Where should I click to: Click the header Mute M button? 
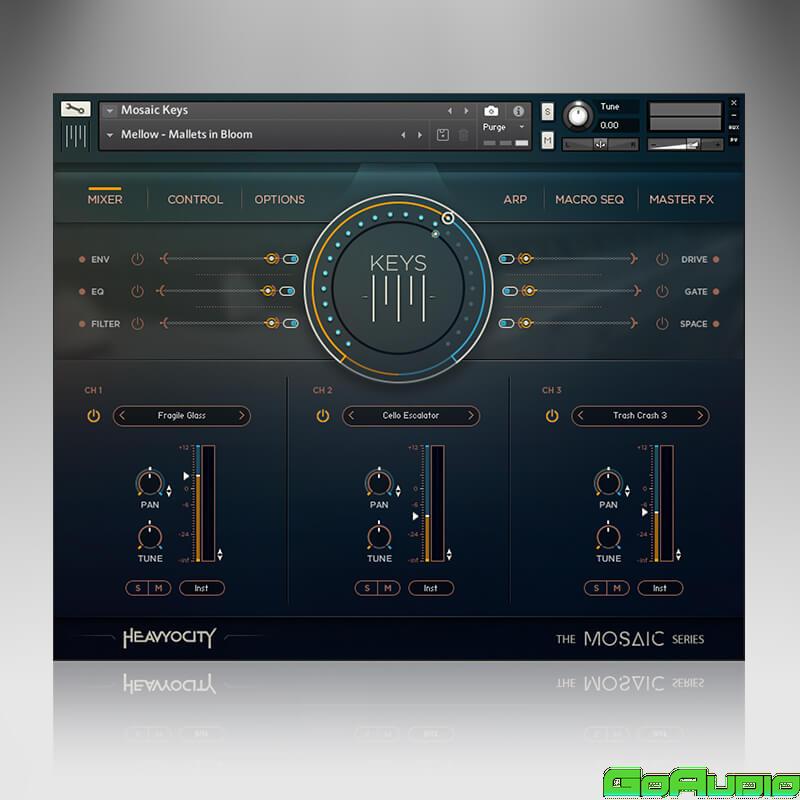pos(547,140)
